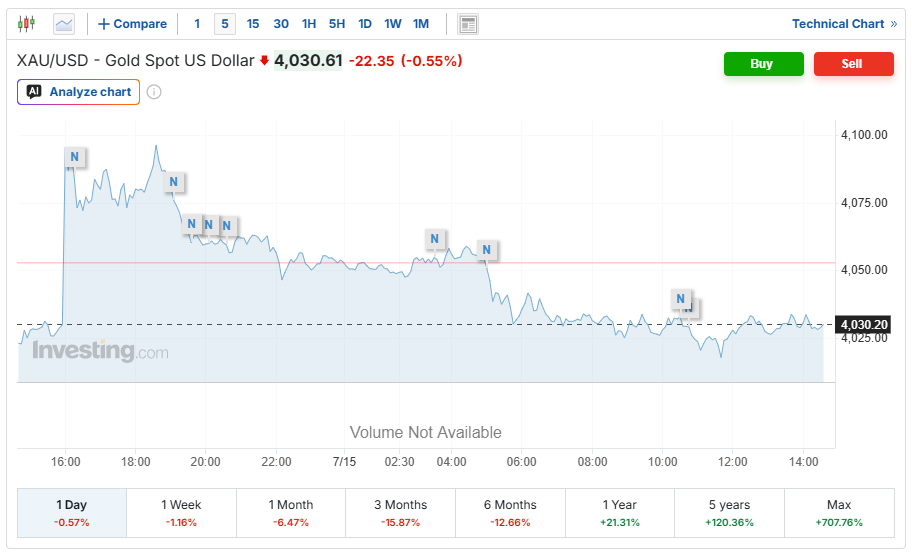Viewport: 912px width, 559px height.
Task: Click the 4,050.00 price axis label
Action: click(864, 270)
